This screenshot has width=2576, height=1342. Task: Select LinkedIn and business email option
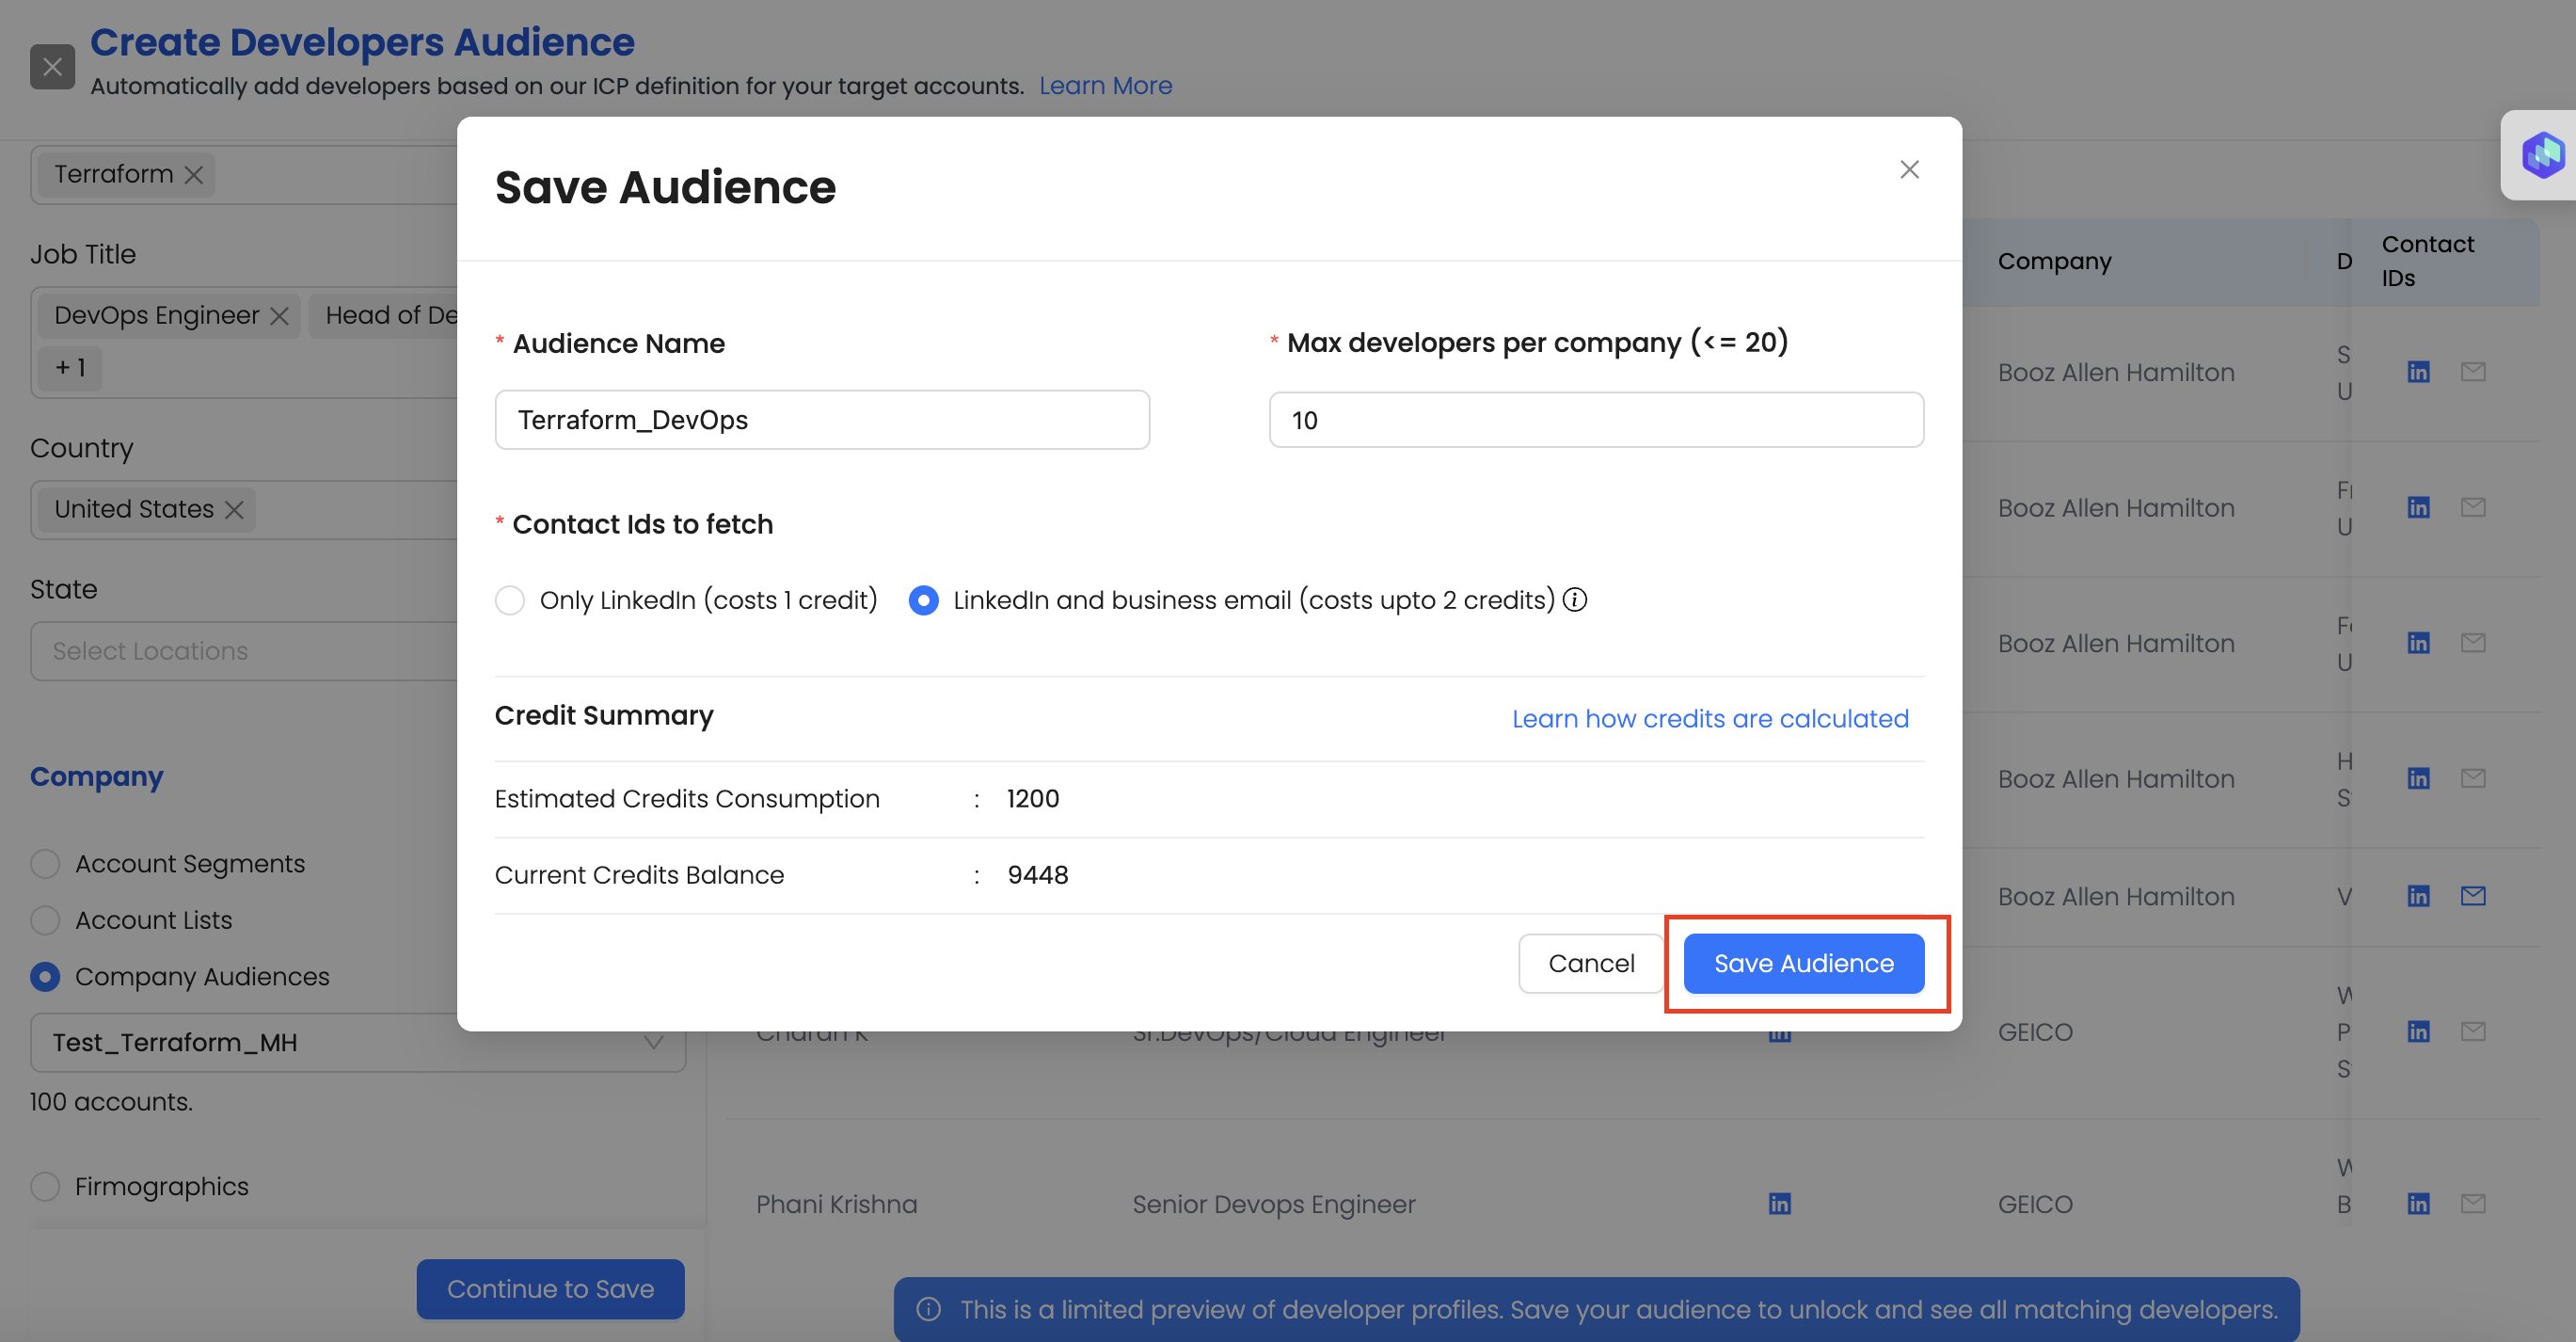[923, 600]
